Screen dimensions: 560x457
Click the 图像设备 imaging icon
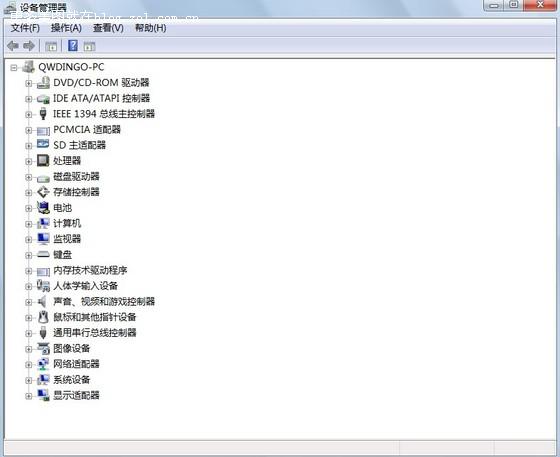(x=44, y=348)
